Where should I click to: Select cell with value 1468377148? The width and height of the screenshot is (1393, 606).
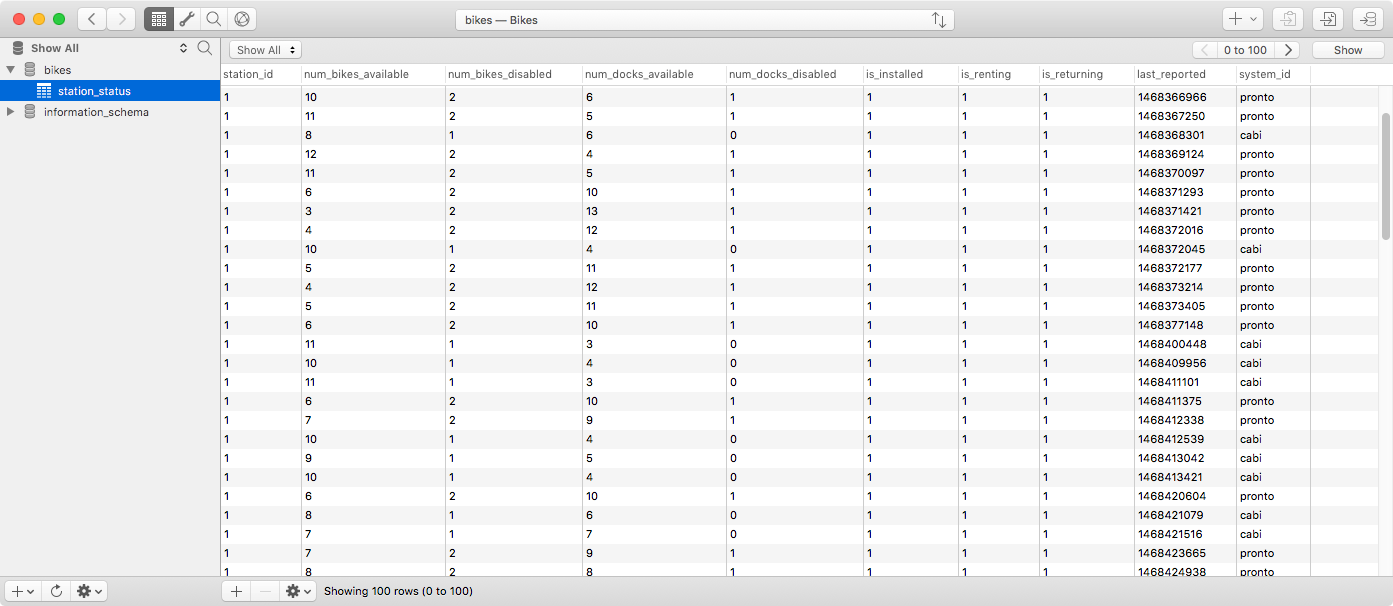[1185, 325]
